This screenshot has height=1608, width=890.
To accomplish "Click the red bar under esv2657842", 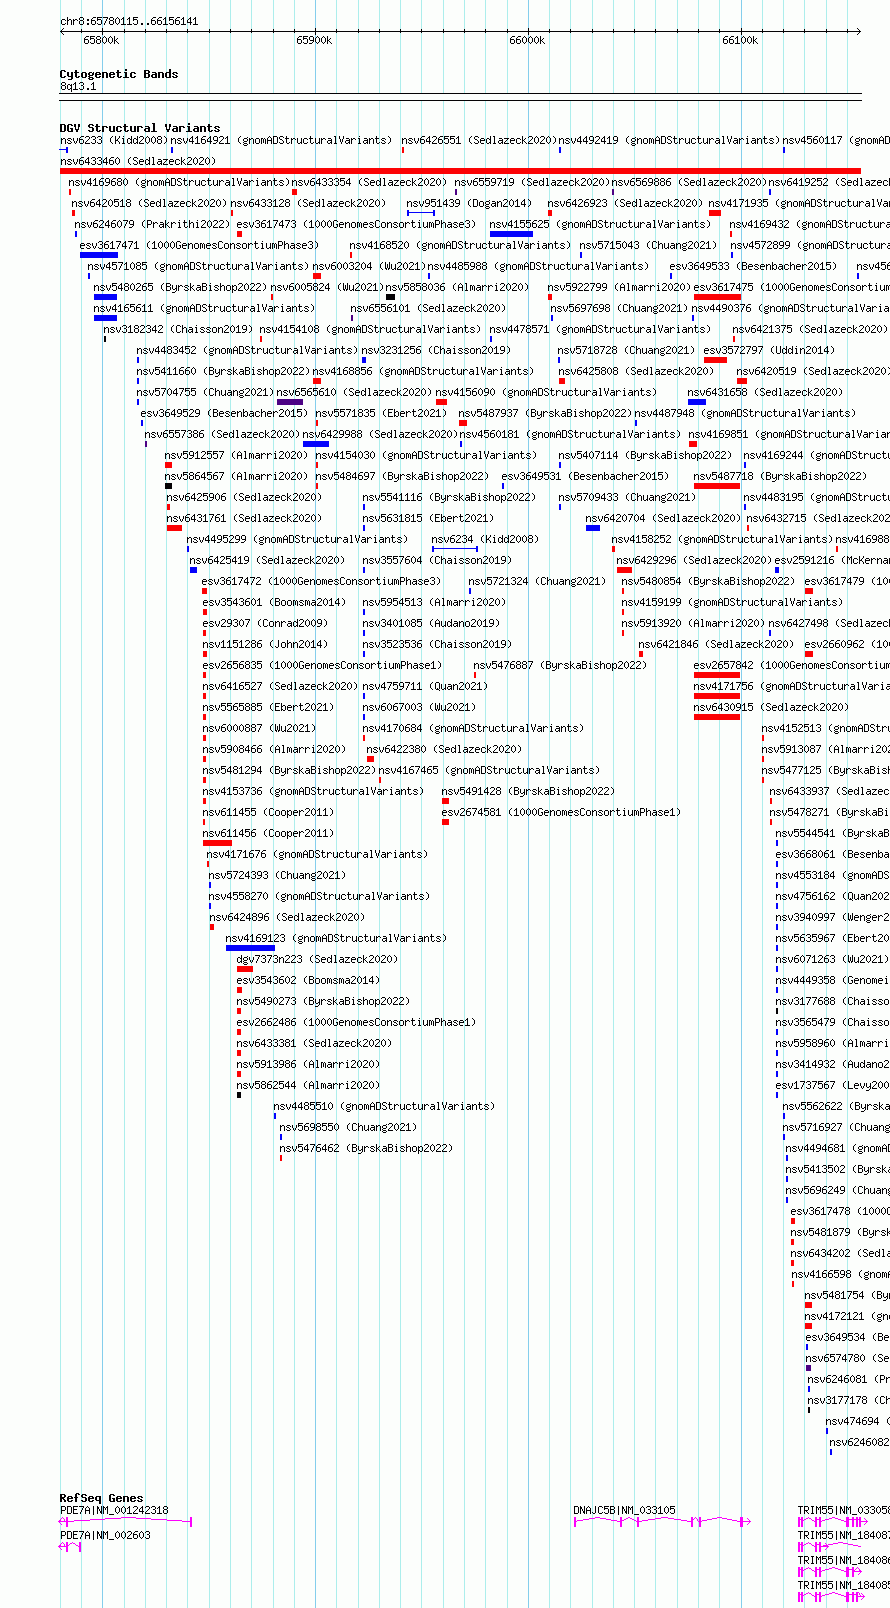I will pyautogui.click(x=717, y=675).
